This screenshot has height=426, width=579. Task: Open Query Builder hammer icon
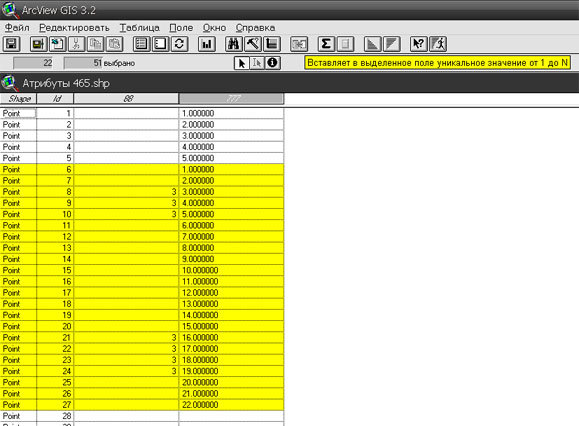coord(253,44)
